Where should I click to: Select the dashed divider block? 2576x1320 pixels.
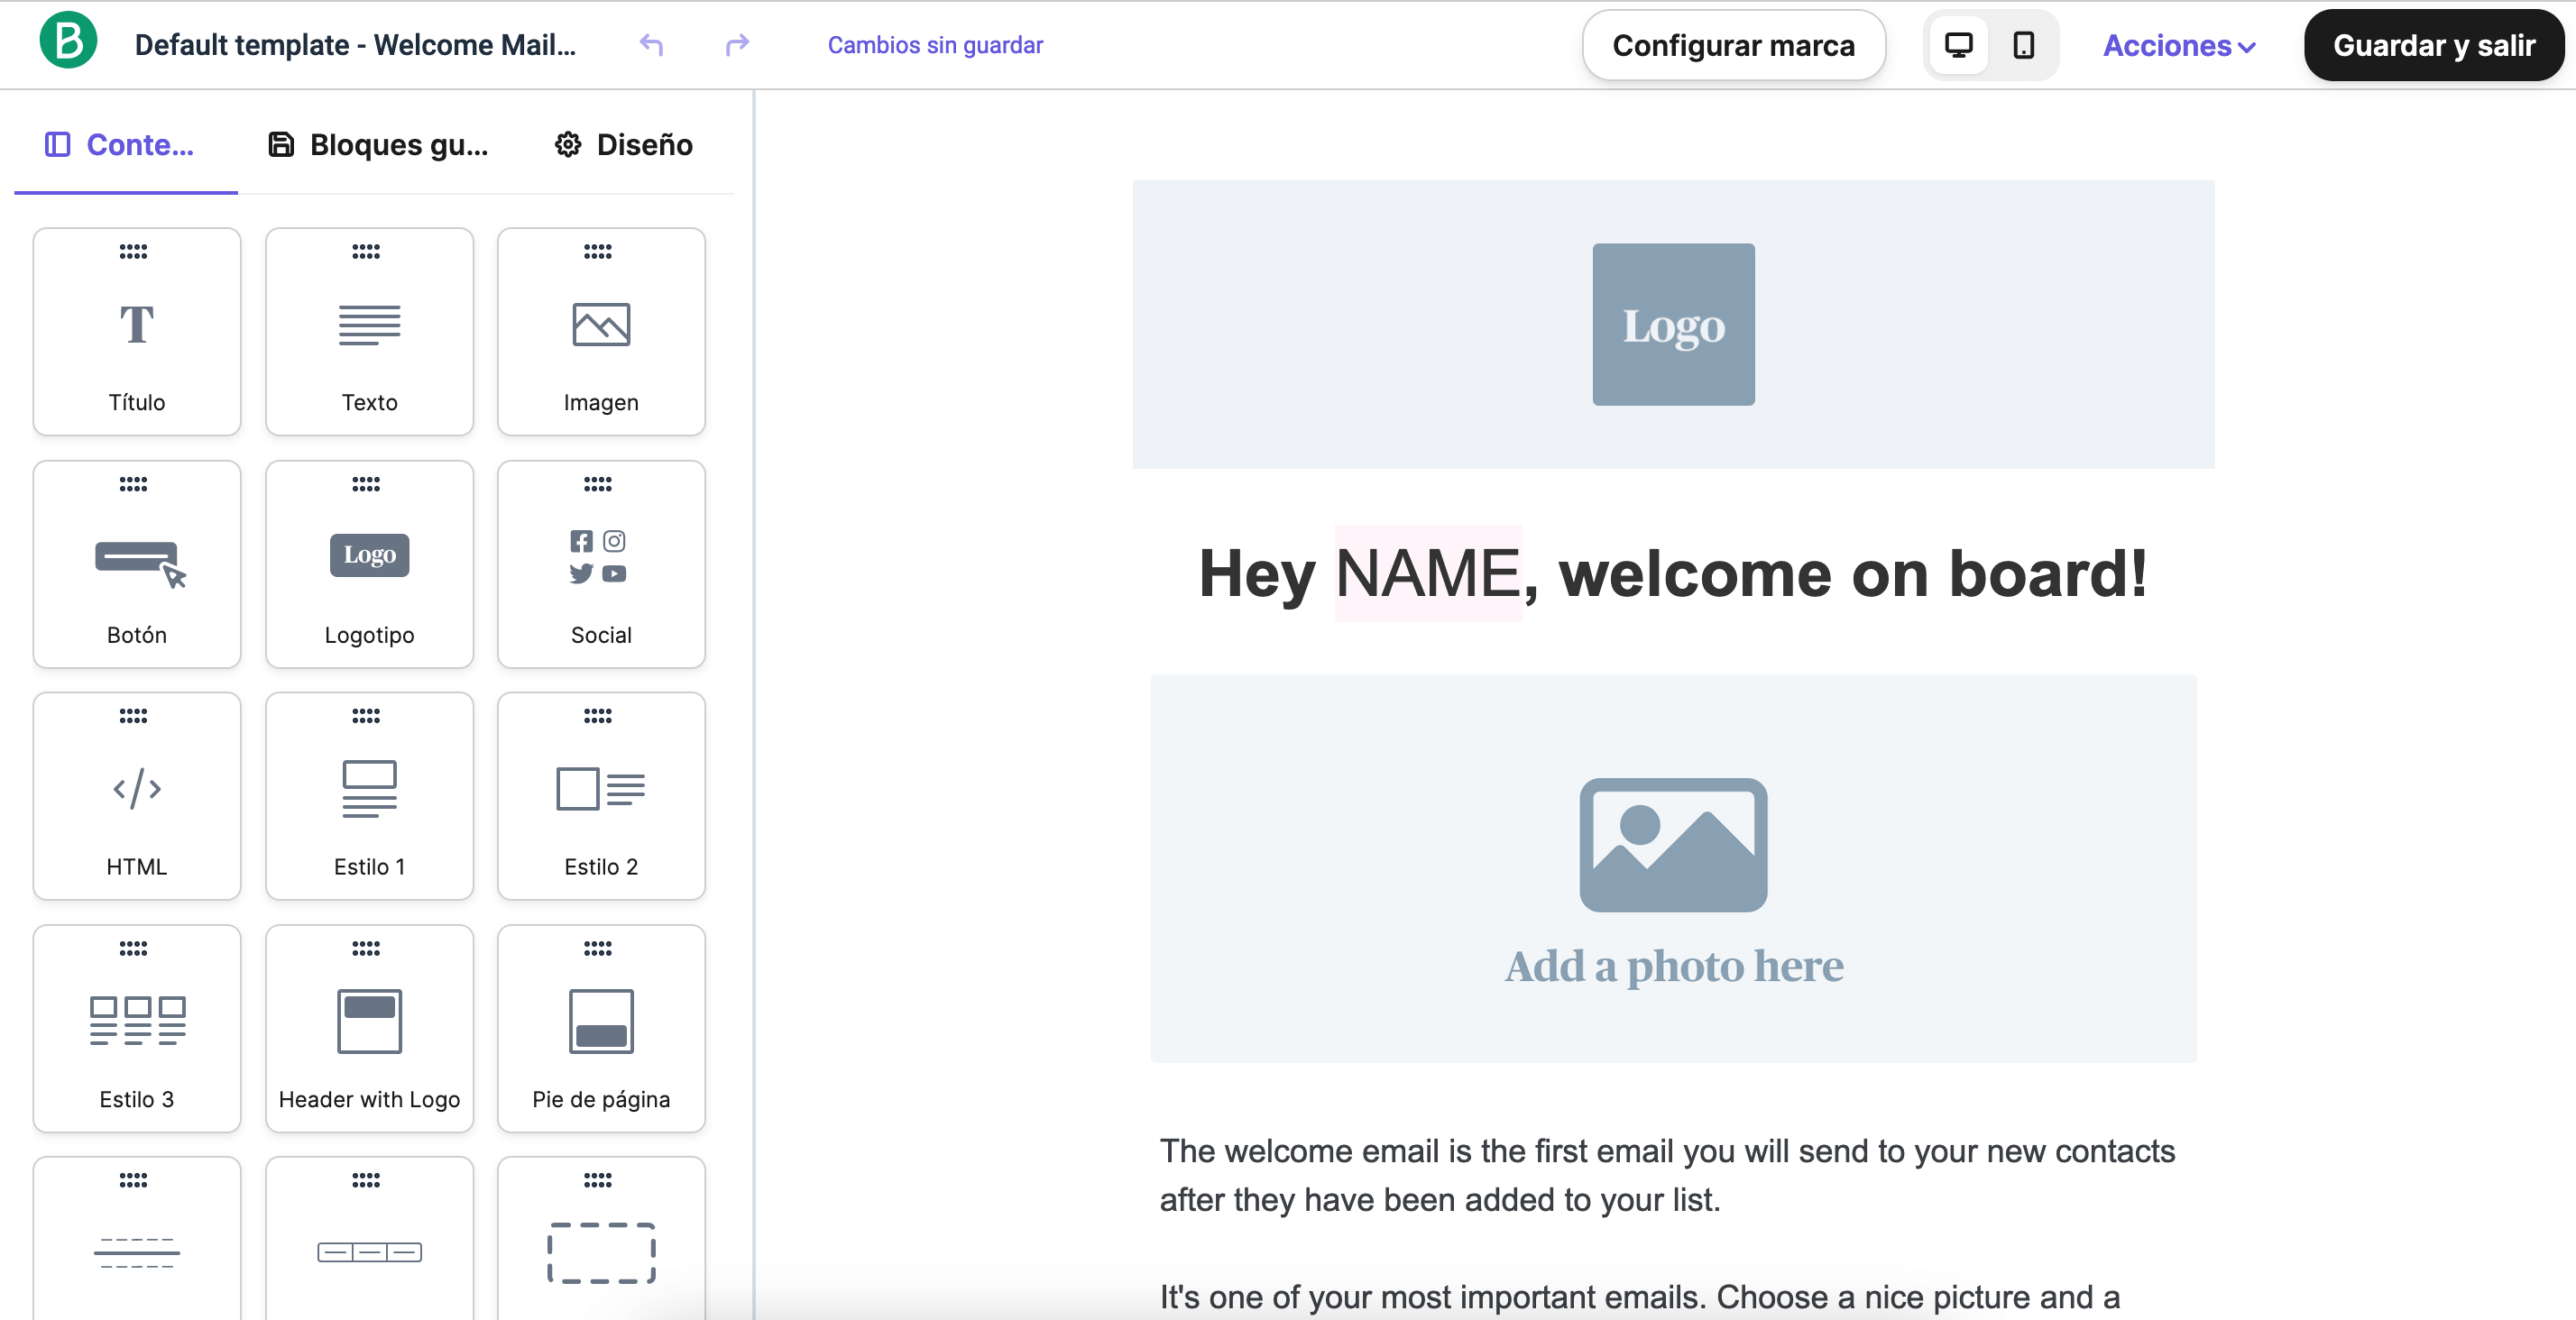pos(137,1240)
